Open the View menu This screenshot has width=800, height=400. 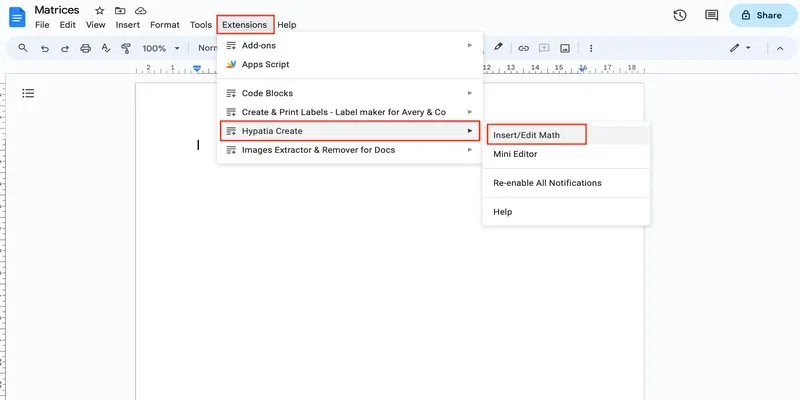click(95, 24)
